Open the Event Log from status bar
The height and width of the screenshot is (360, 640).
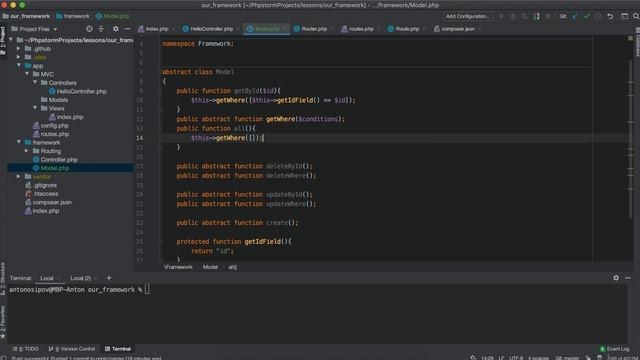(x=615, y=349)
